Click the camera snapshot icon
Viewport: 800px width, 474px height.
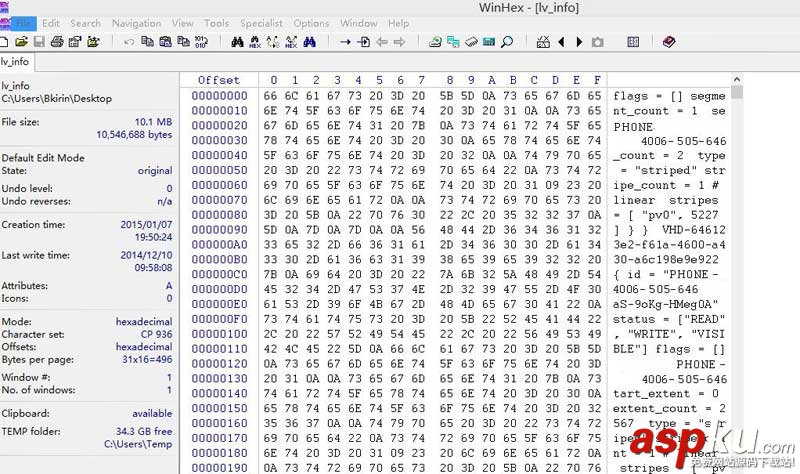point(597,42)
